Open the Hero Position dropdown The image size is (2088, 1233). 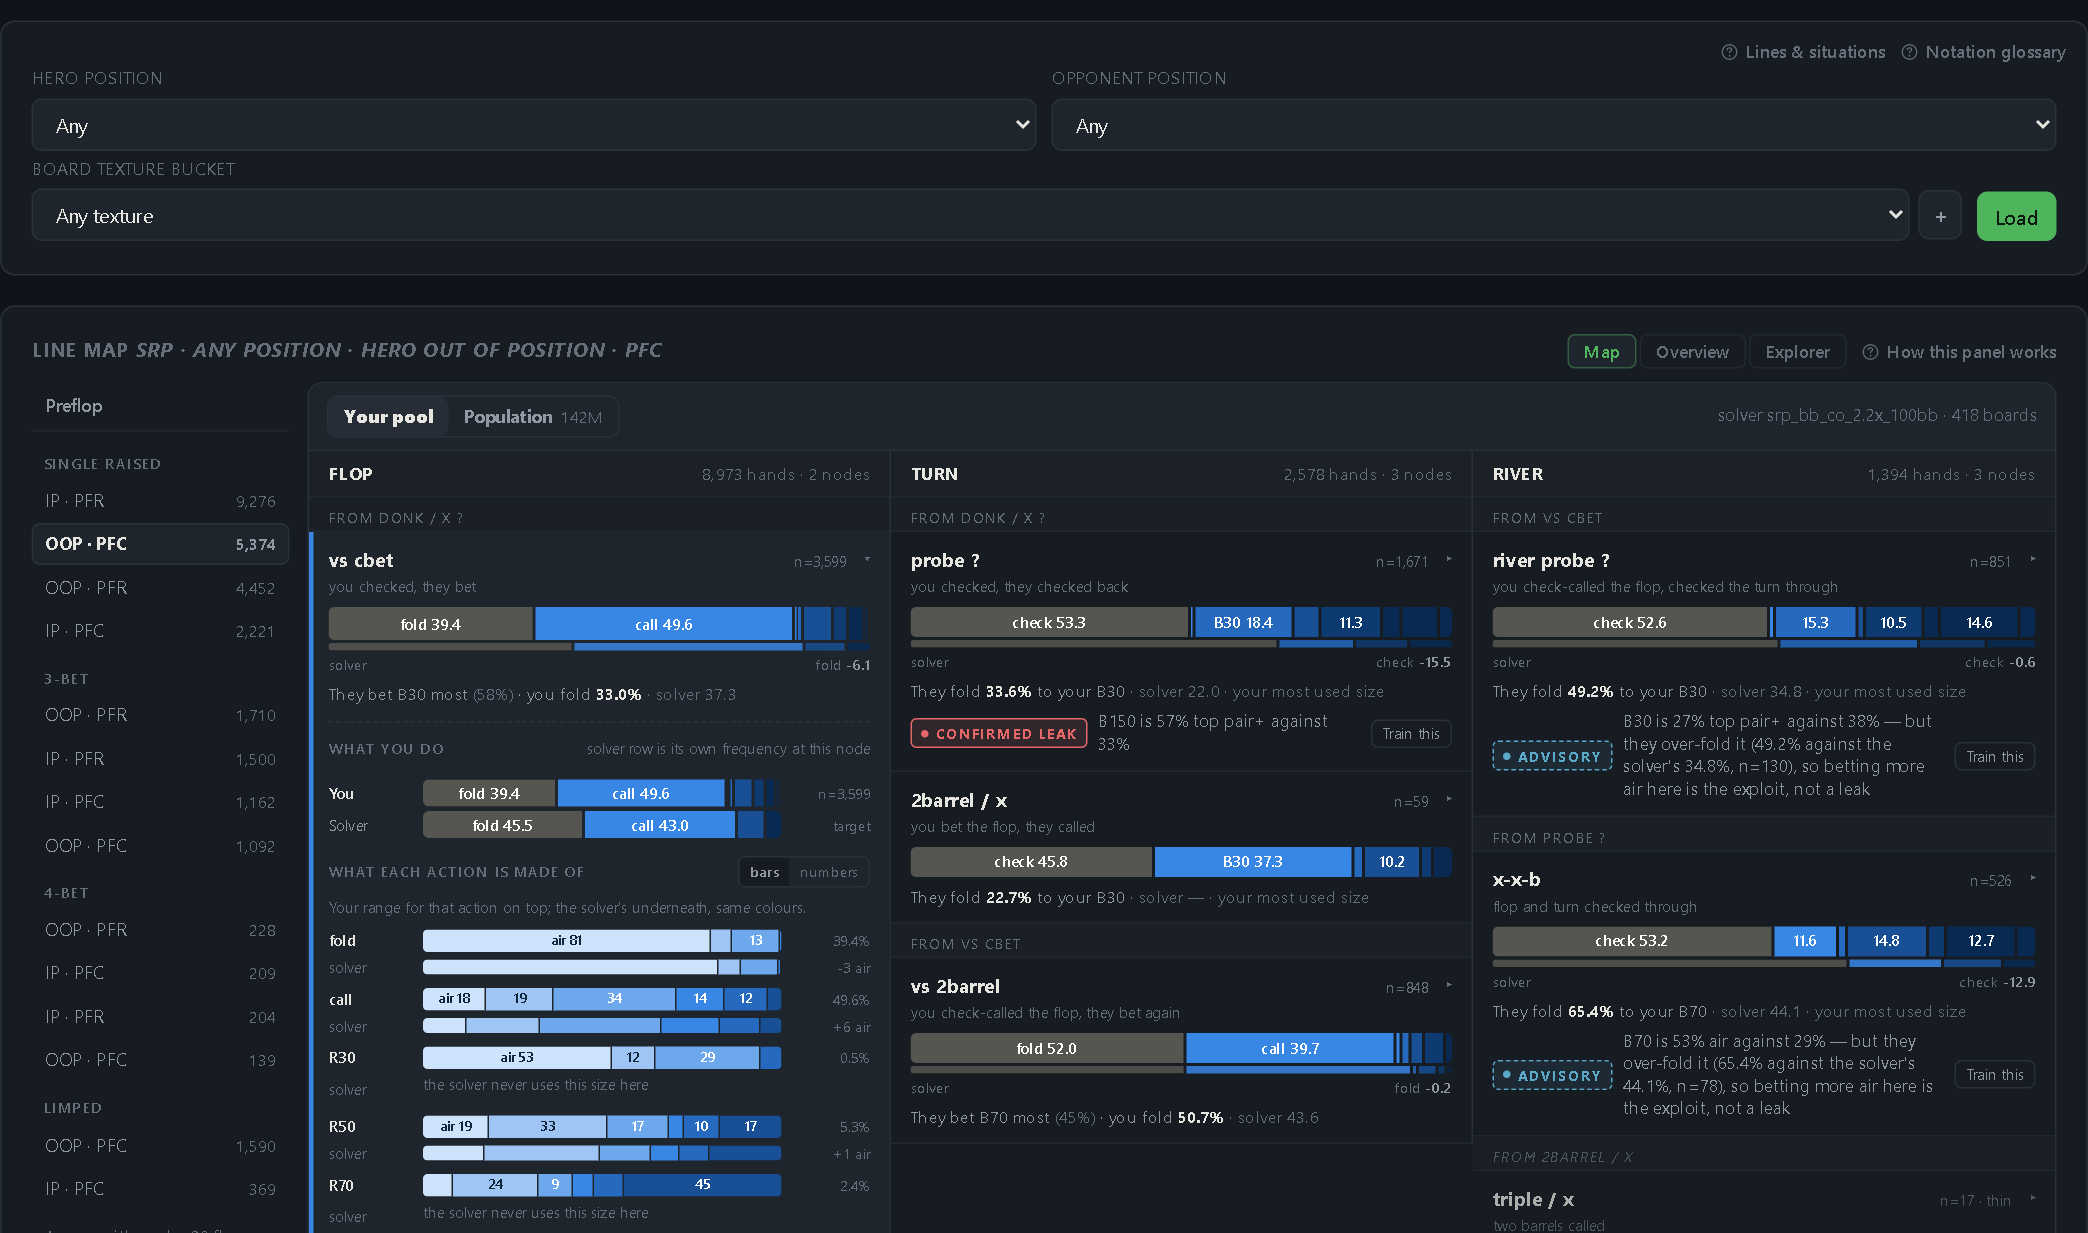click(x=534, y=125)
